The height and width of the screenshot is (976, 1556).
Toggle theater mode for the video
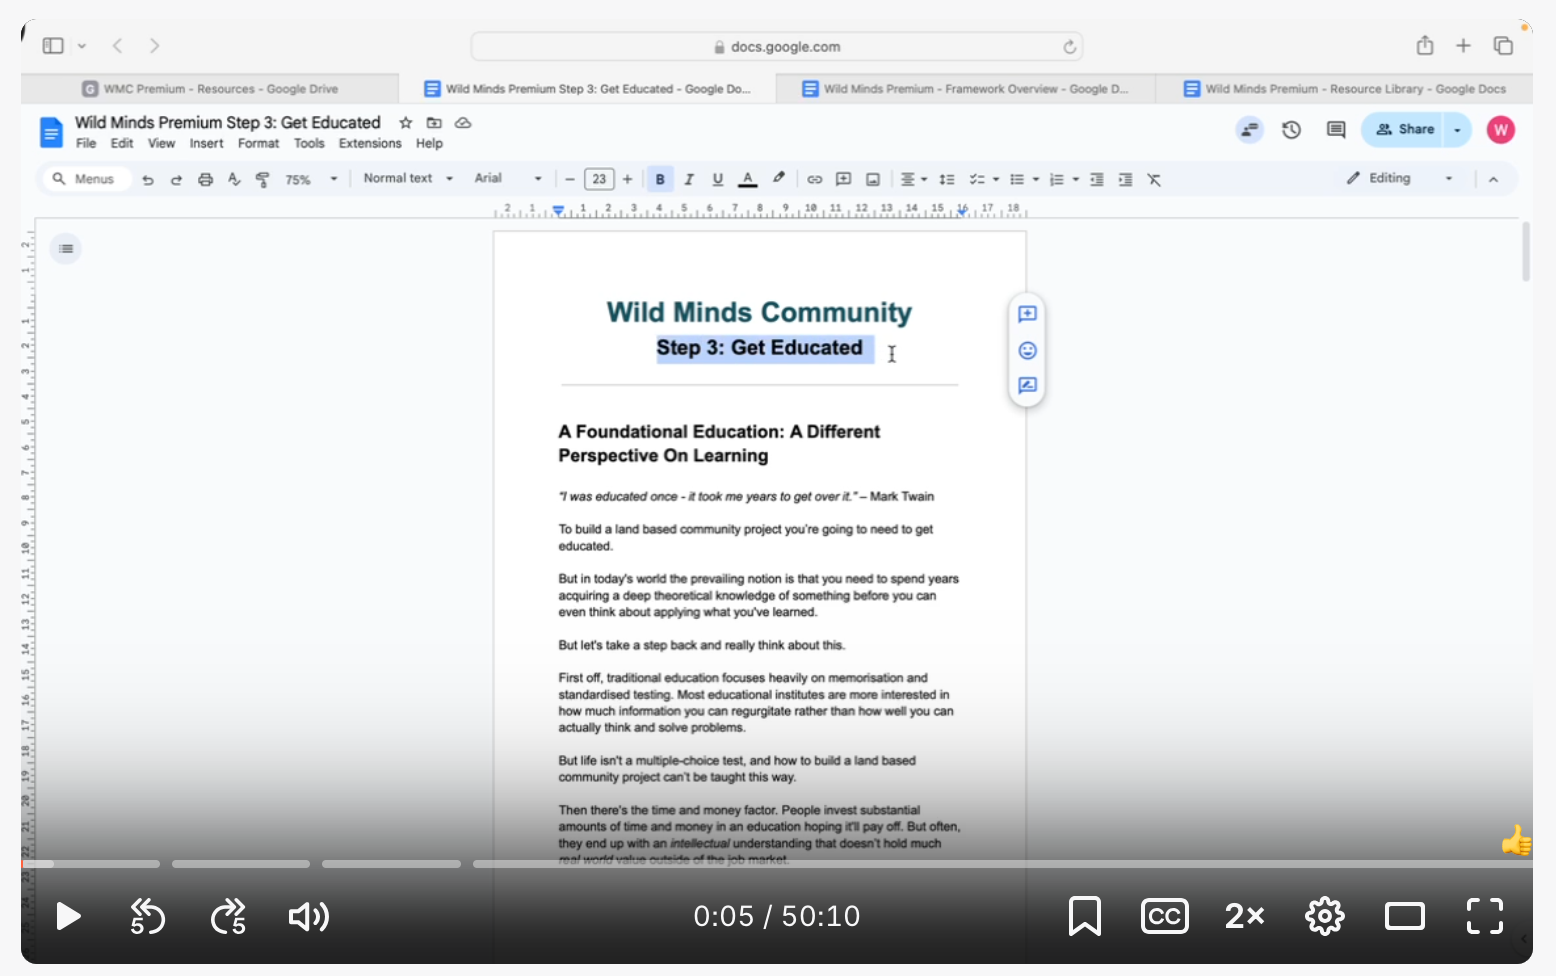[x=1405, y=916]
